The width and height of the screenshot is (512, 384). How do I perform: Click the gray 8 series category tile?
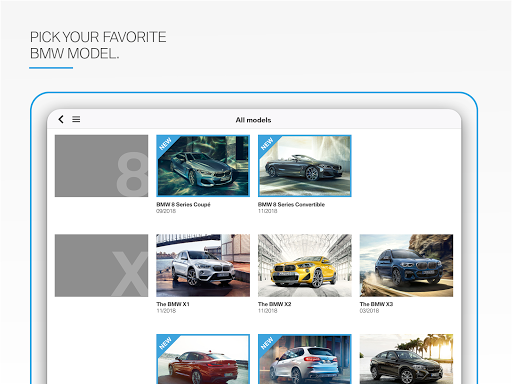point(101,166)
